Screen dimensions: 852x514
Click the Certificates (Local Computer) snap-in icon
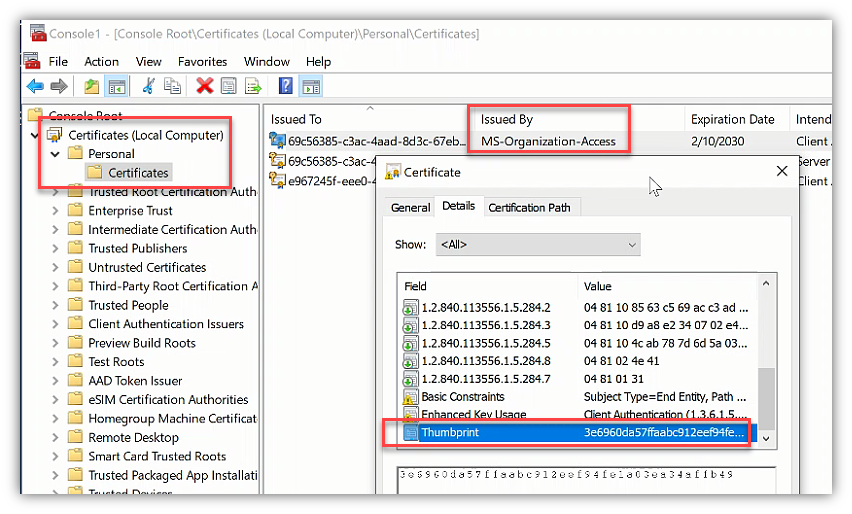pos(55,134)
